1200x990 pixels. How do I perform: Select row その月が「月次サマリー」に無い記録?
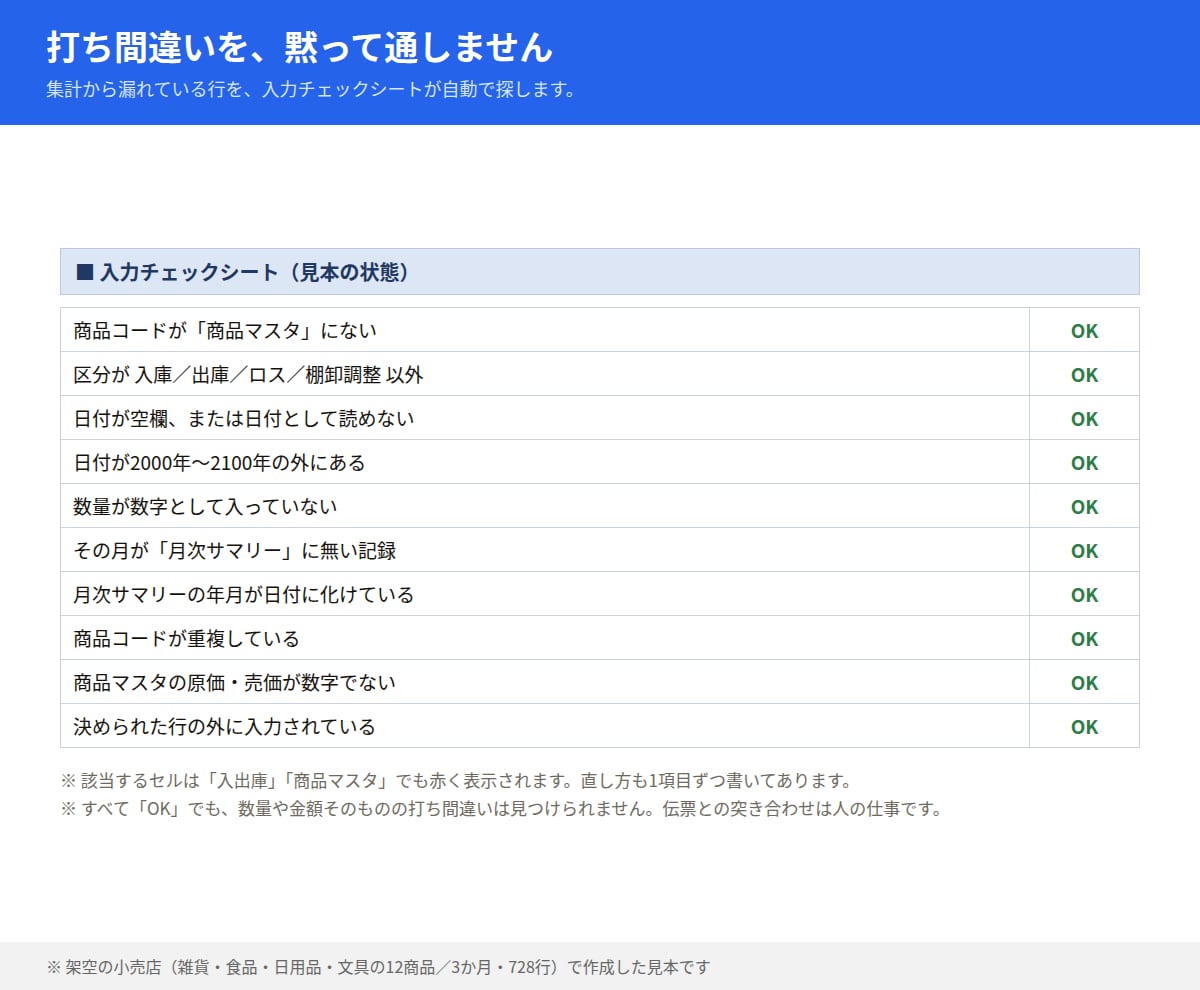[x=600, y=550]
